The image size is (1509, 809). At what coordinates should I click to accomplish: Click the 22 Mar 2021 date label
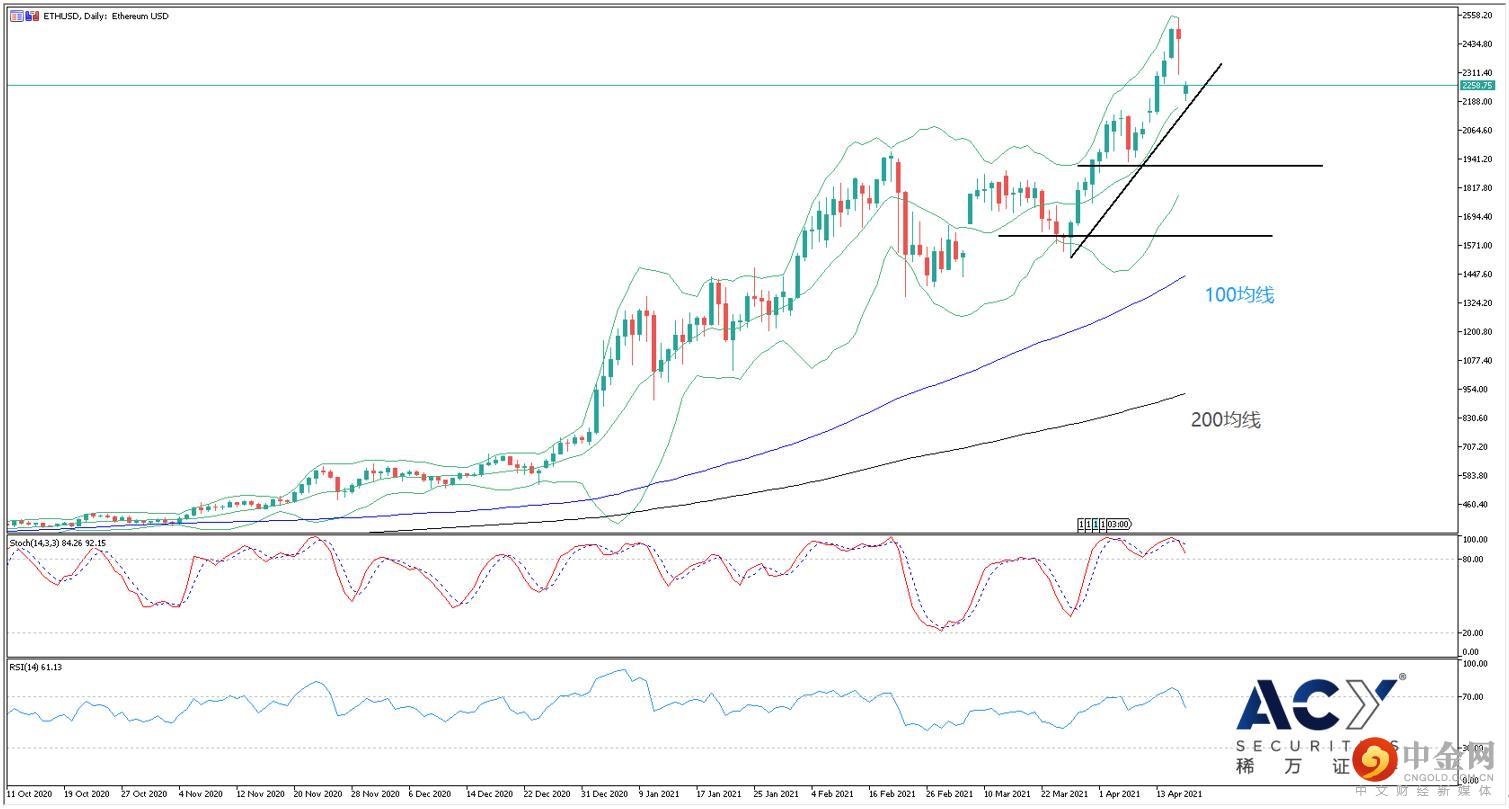(x=1064, y=794)
